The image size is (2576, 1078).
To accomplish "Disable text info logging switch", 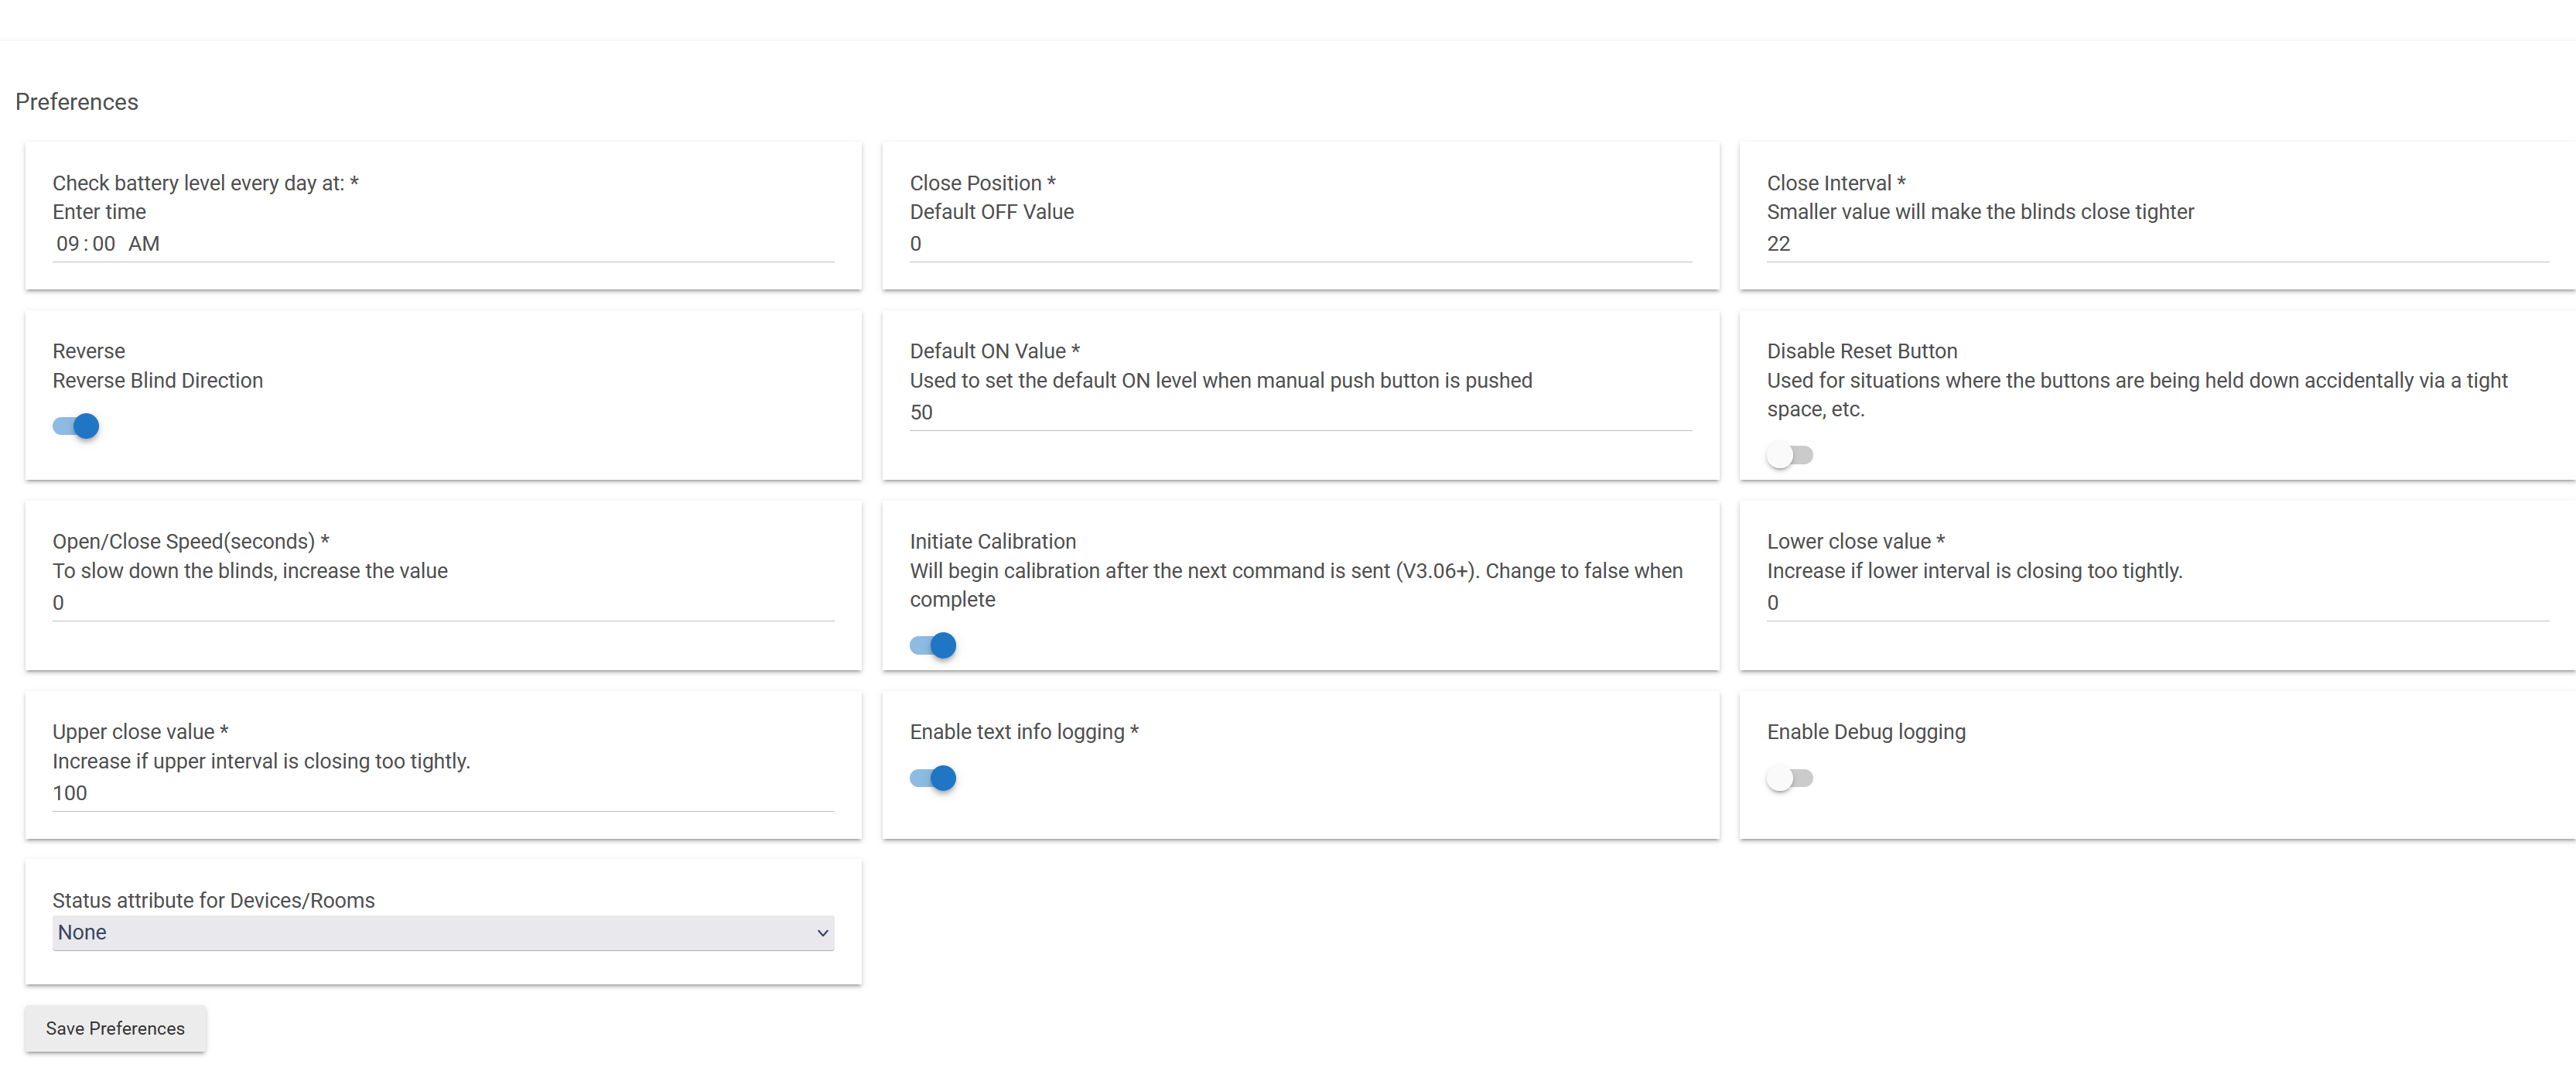I will click(x=932, y=778).
